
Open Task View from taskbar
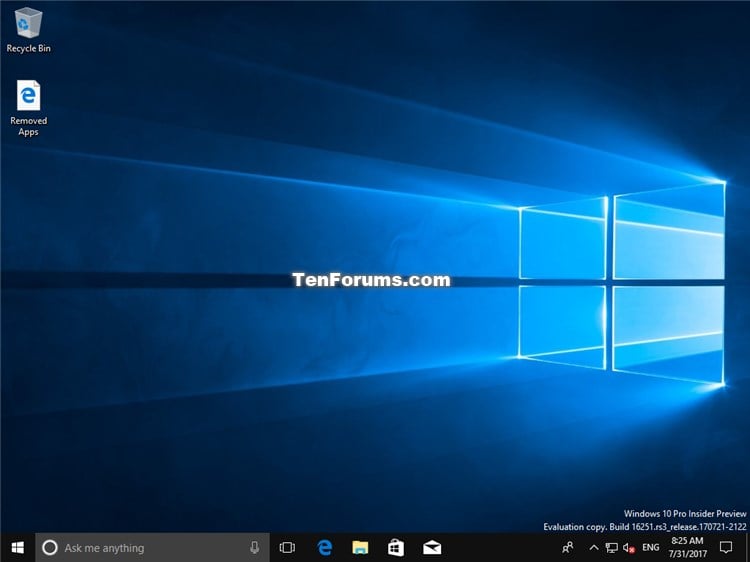click(287, 548)
